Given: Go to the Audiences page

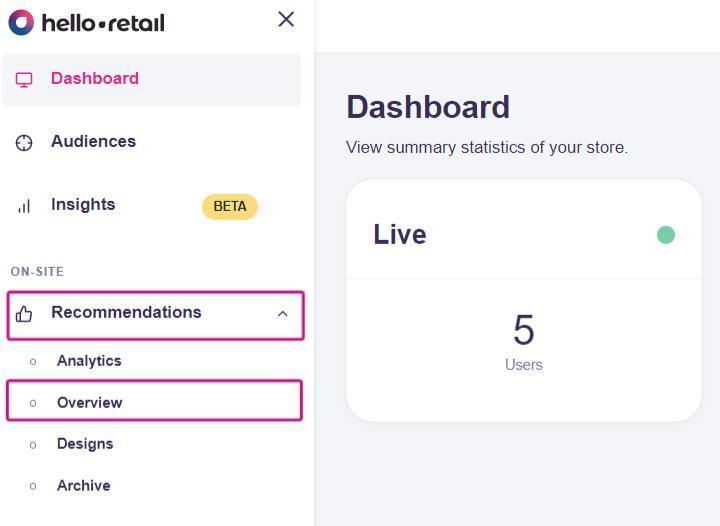Looking at the screenshot, I should (x=93, y=142).
